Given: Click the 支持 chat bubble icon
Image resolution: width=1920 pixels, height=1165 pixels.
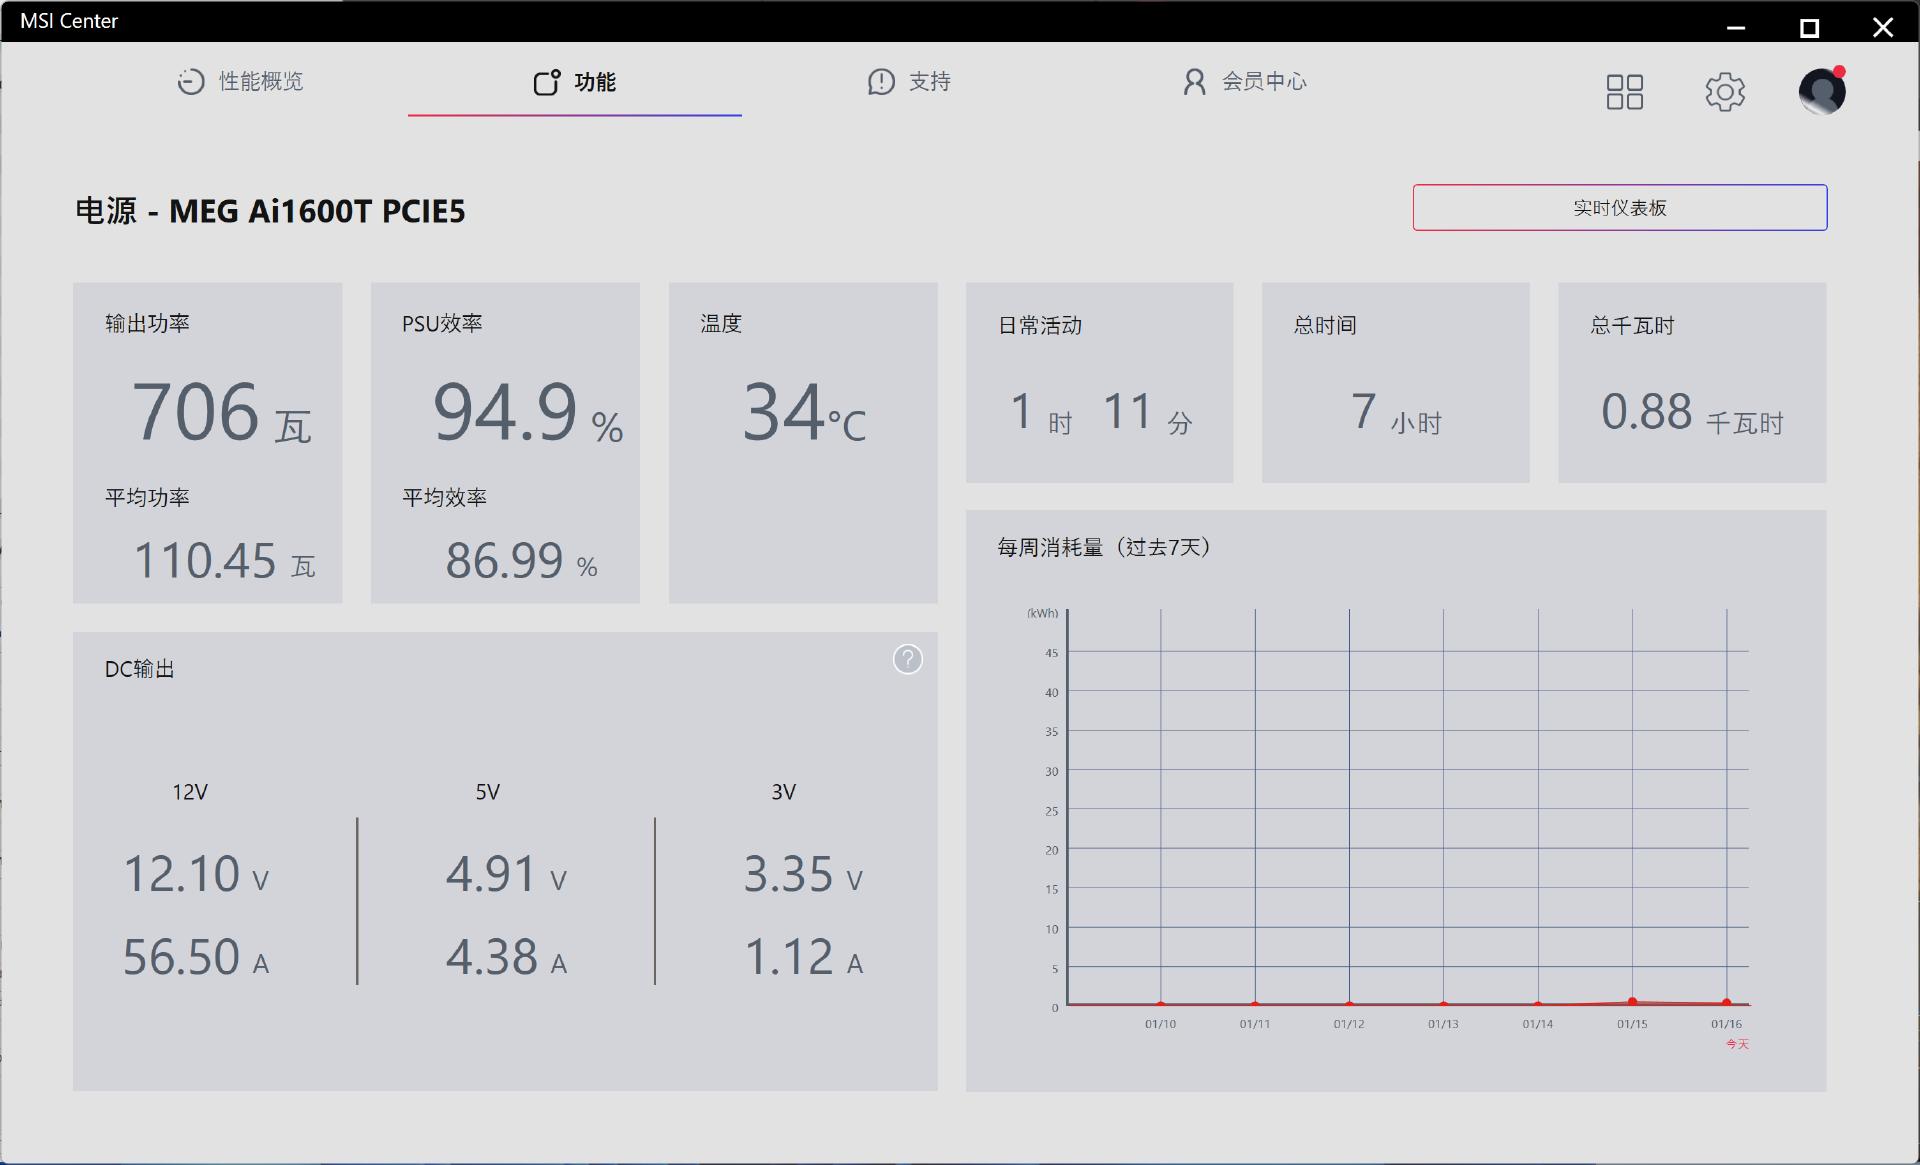Looking at the screenshot, I should coord(881,82).
